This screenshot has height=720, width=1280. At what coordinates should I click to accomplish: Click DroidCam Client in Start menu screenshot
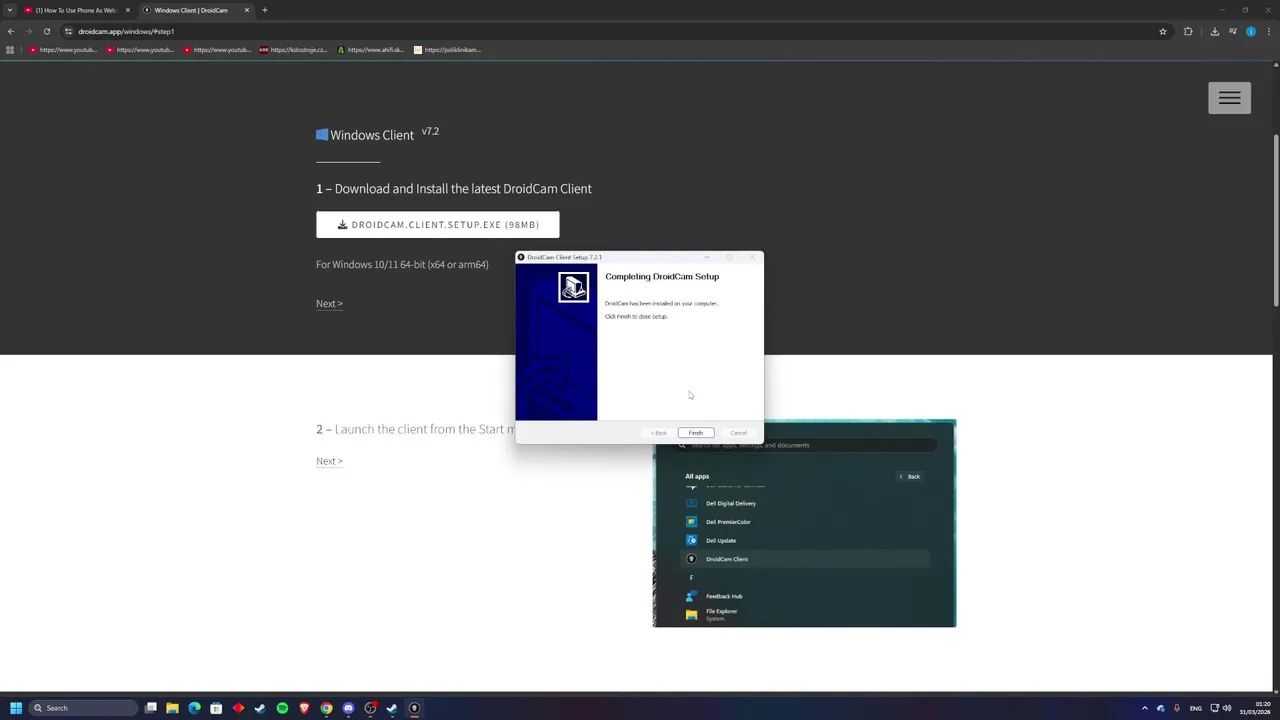805,559
